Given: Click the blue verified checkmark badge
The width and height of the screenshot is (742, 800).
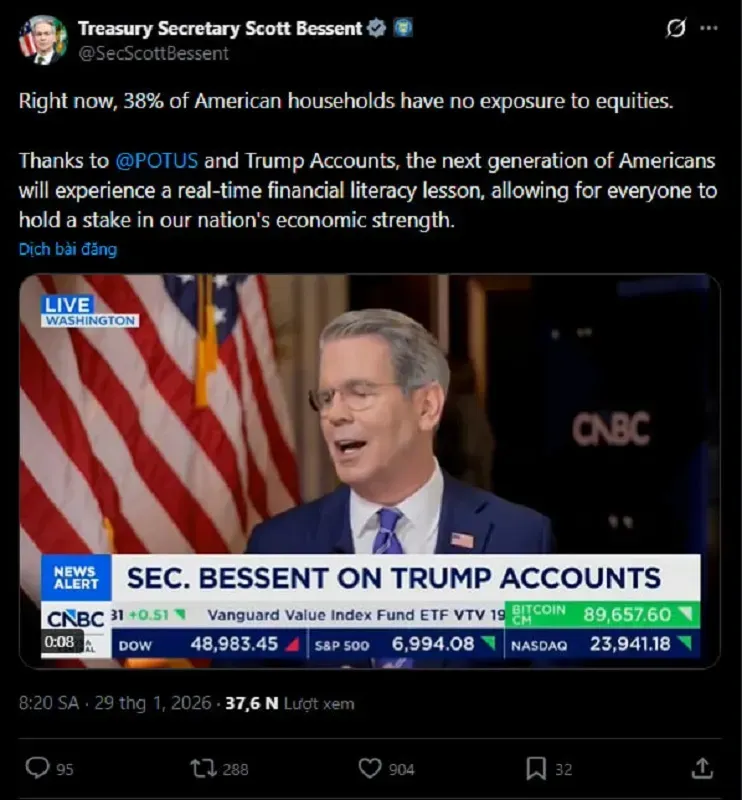Looking at the screenshot, I should (x=377, y=28).
